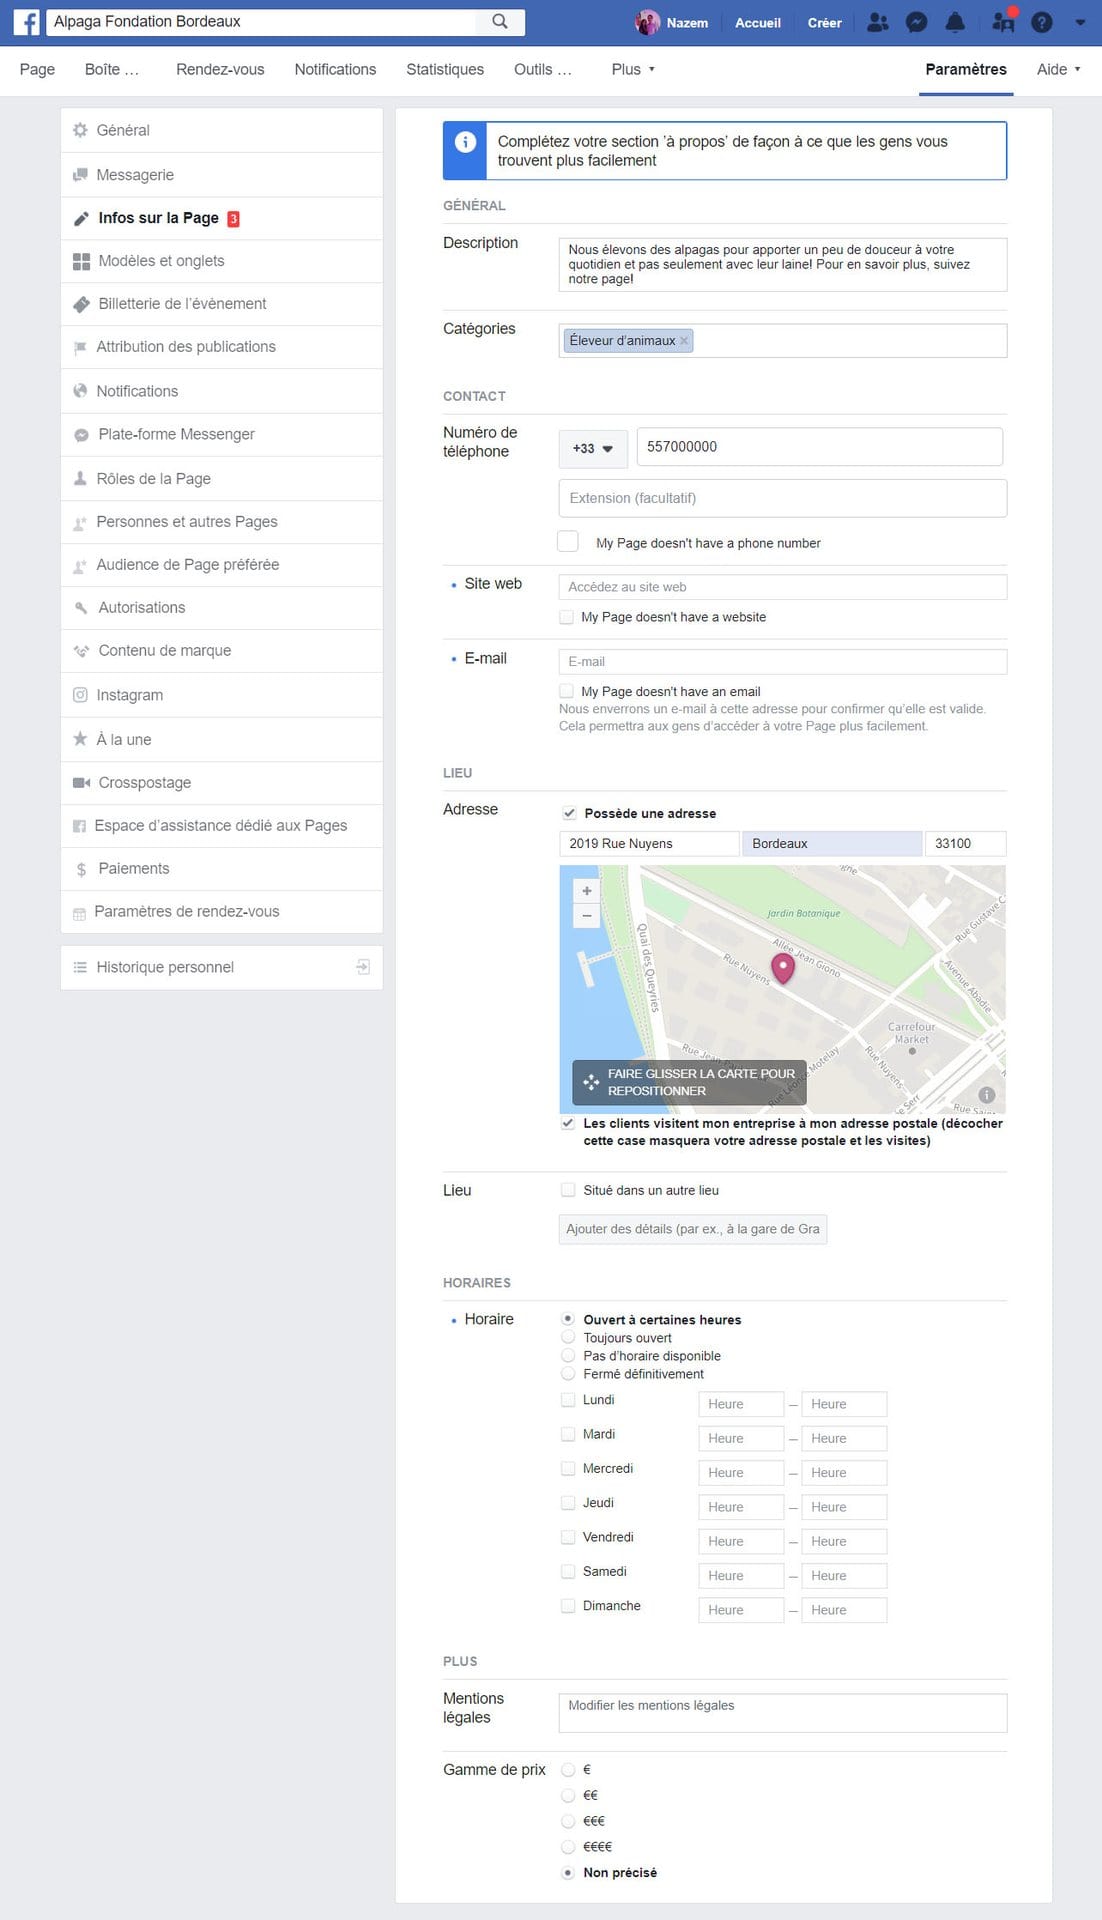Image resolution: width=1102 pixels, height=1920 pixels.
Task: Check 'My Page doesn't have a website'
Action: (x=567, y=617)
